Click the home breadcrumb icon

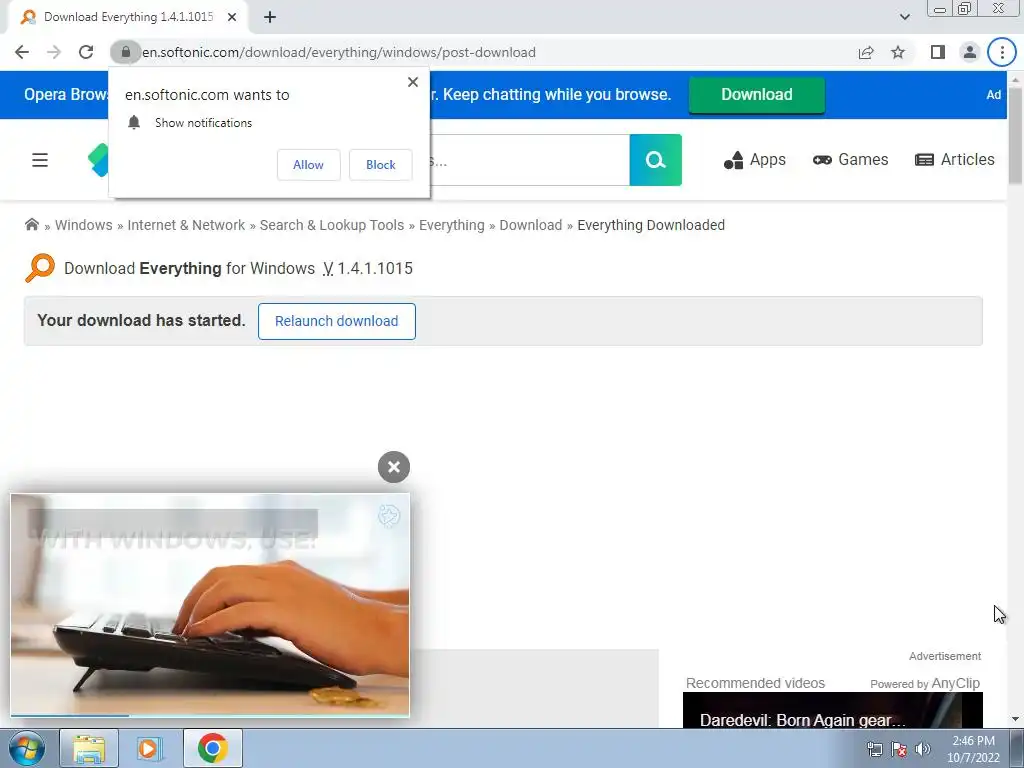(x=31, y=225)
